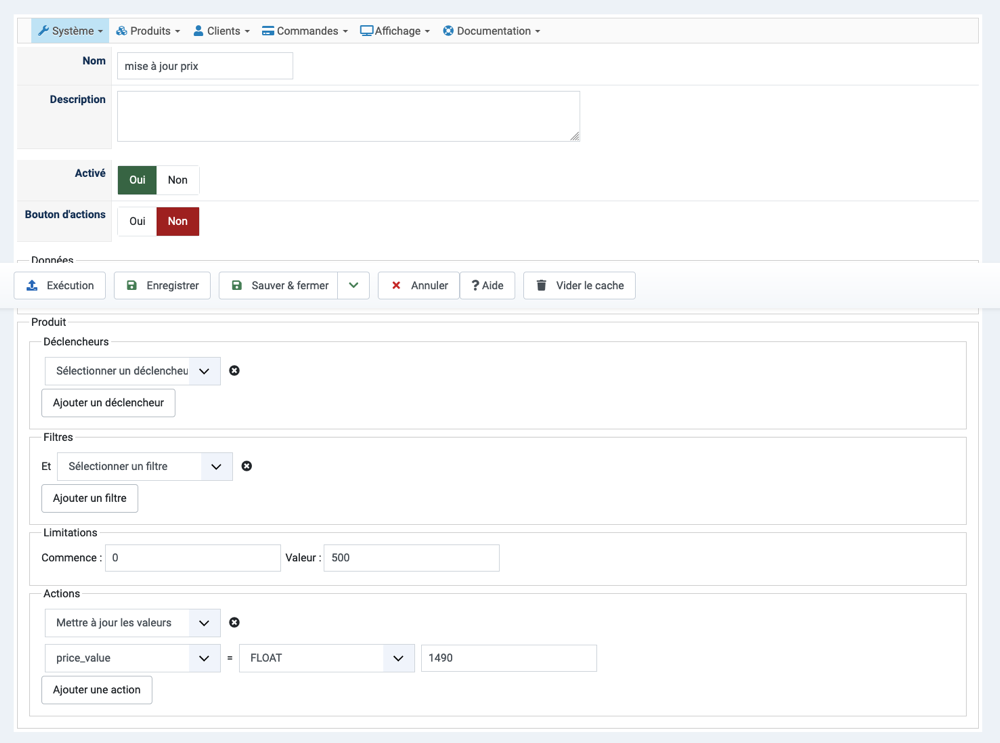Screen dimensions: 1000x743
Task: Open the Mettre à jour les valeurs dropdown
Action: (x=133, y=623)
